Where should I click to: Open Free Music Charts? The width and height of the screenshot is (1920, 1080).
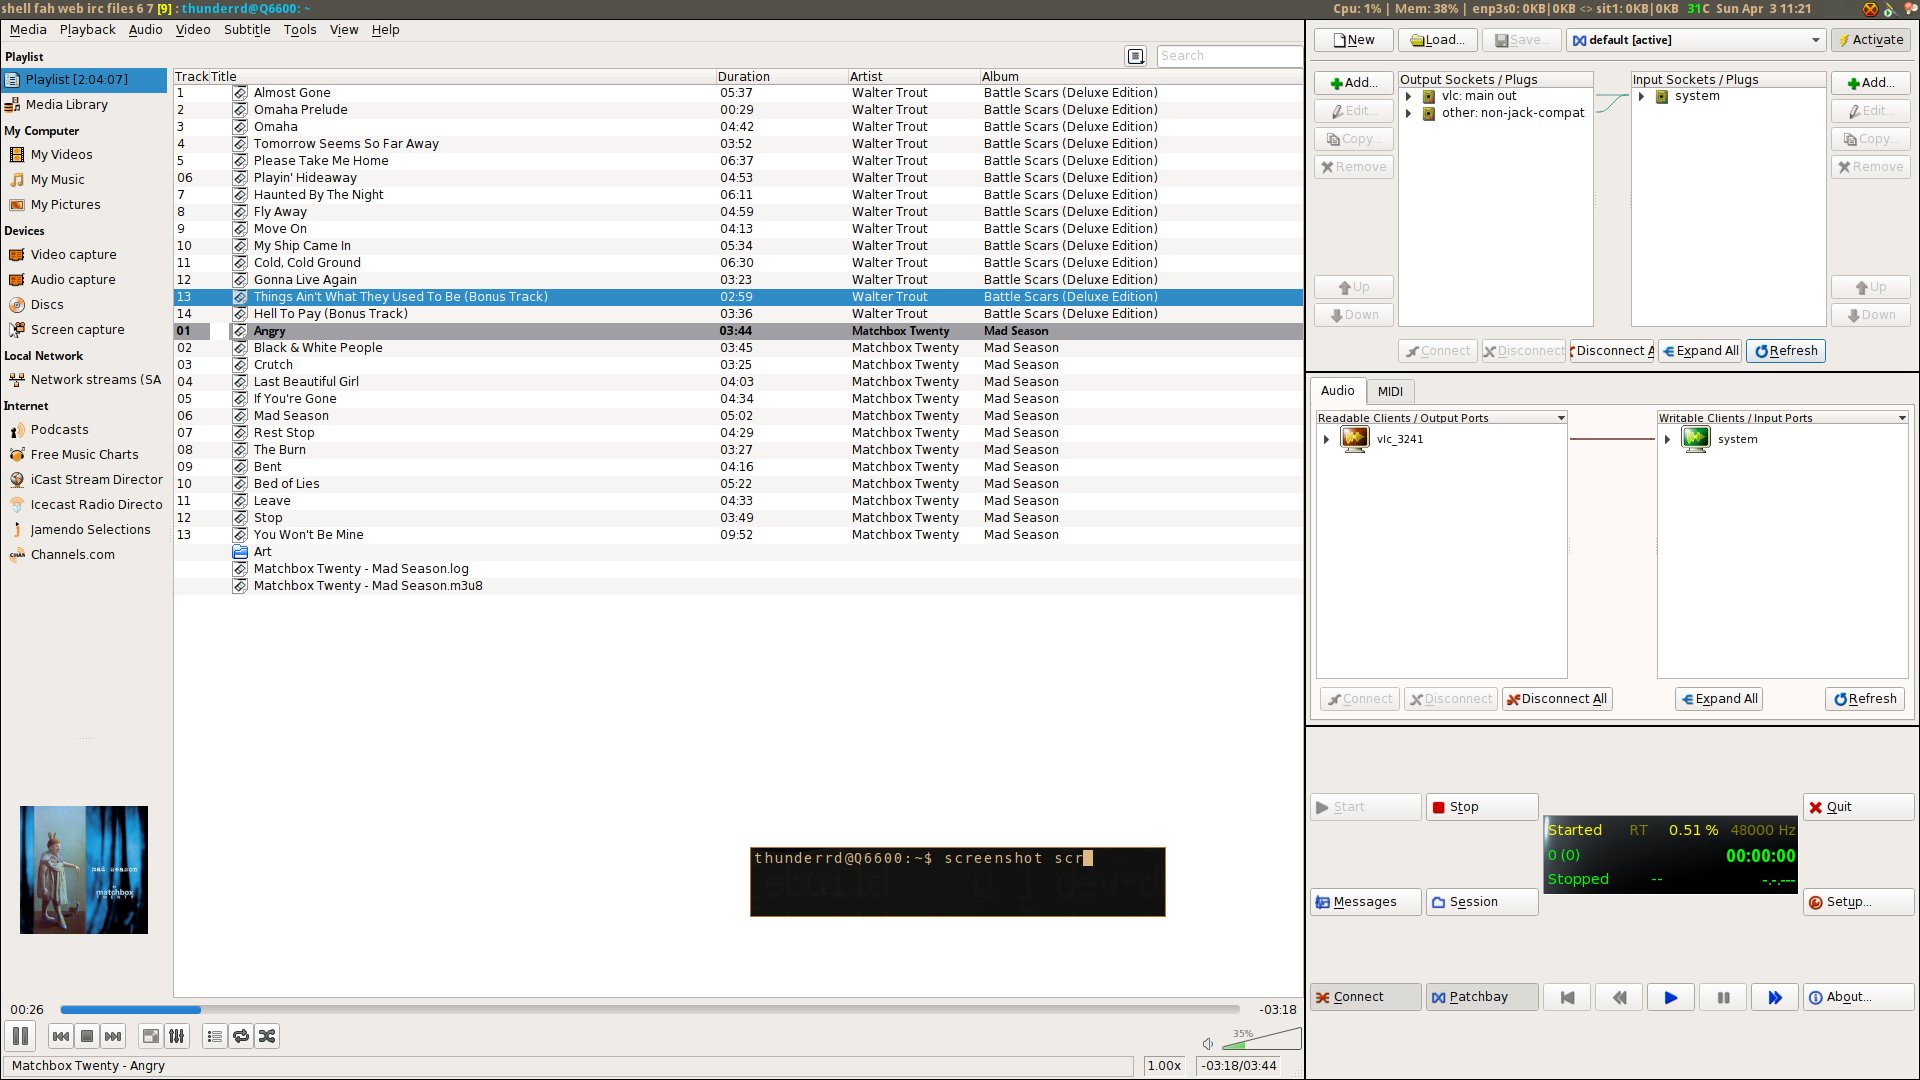pos(84,454)
